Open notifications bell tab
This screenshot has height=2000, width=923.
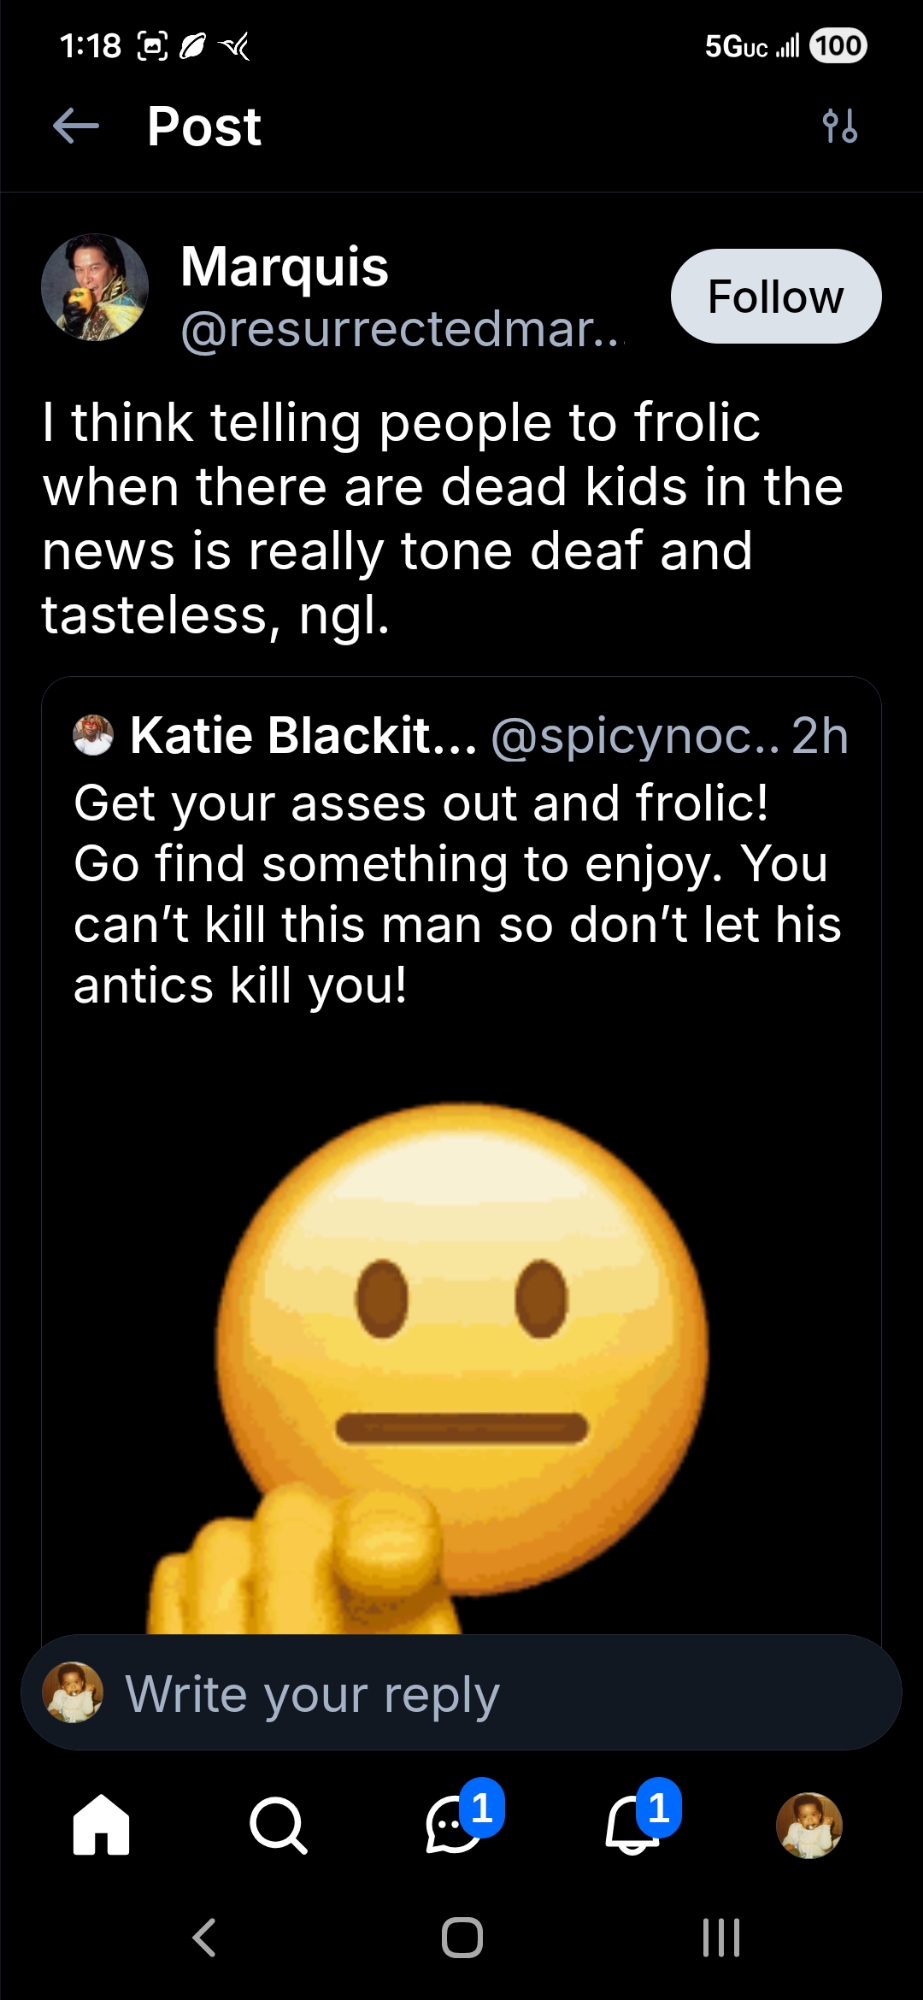(x=633, y=1825)
